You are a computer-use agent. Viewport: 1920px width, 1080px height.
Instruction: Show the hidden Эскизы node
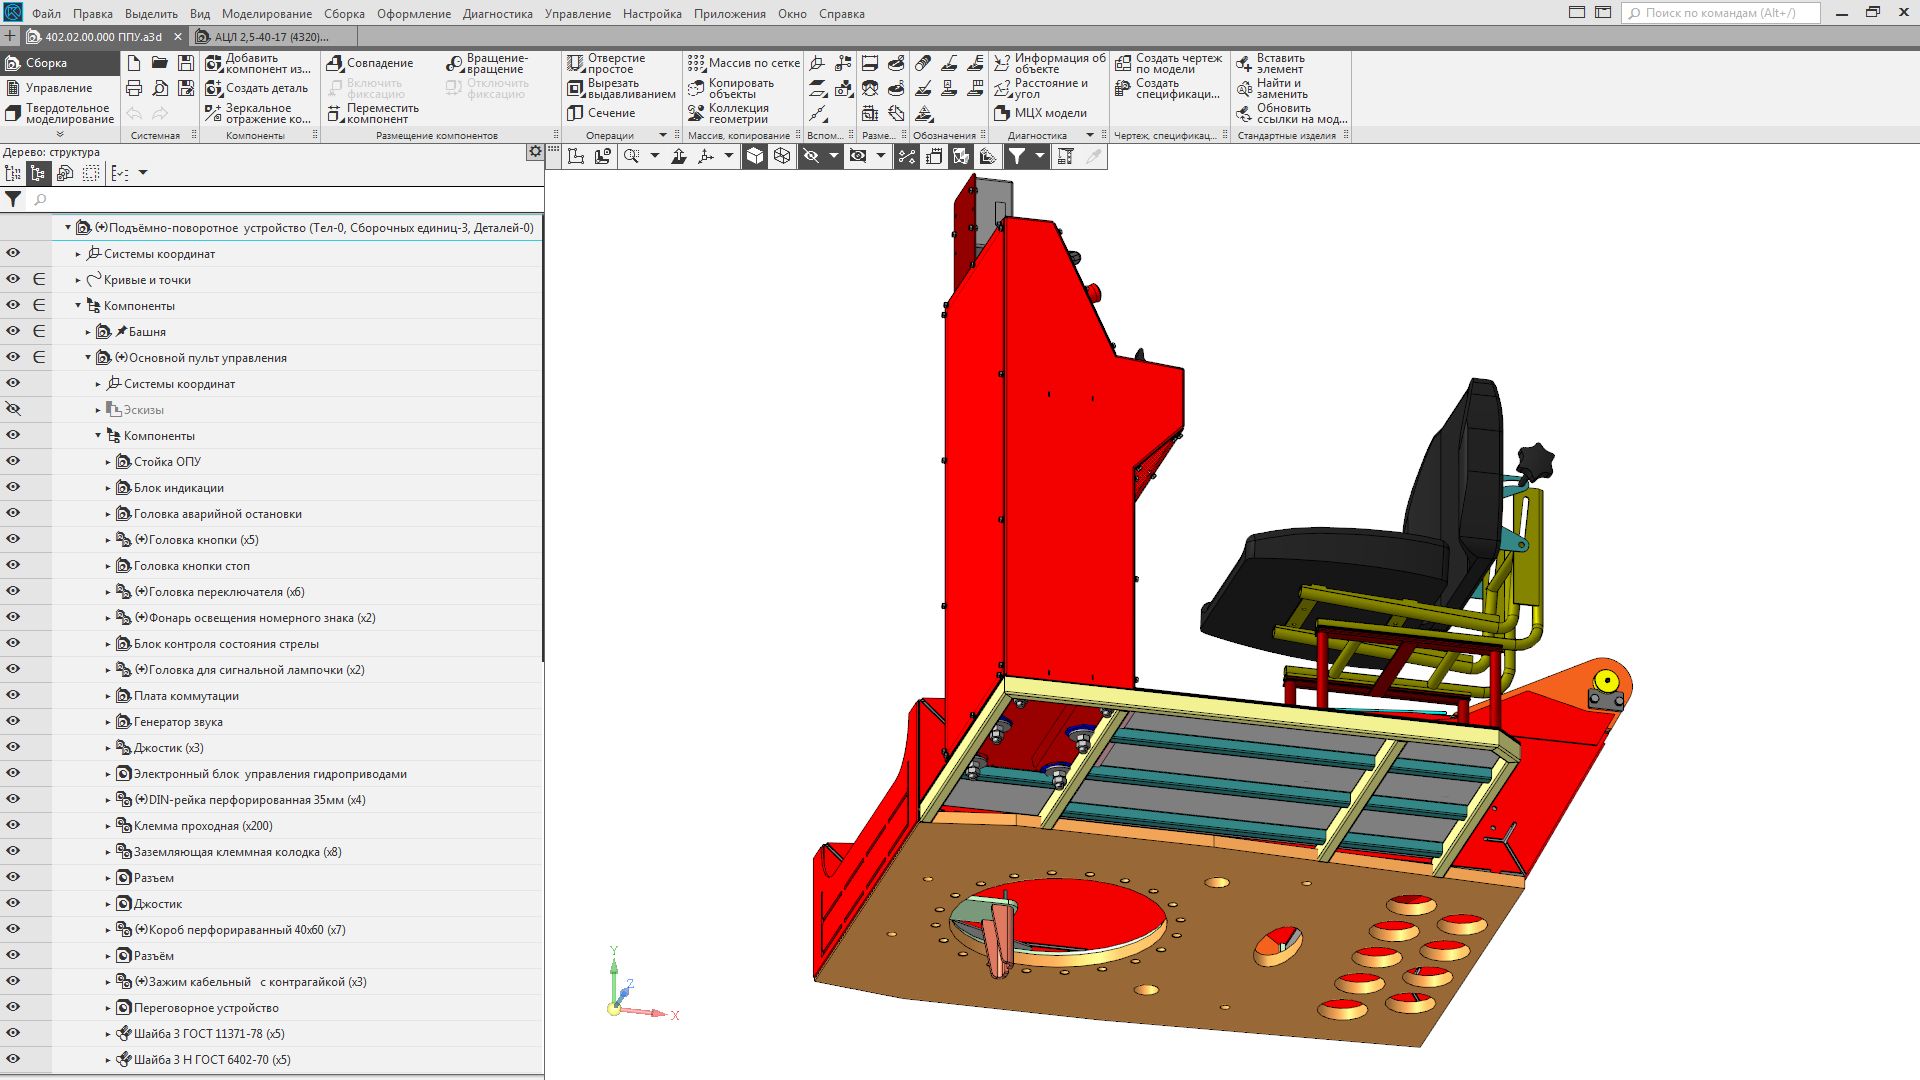13,409
